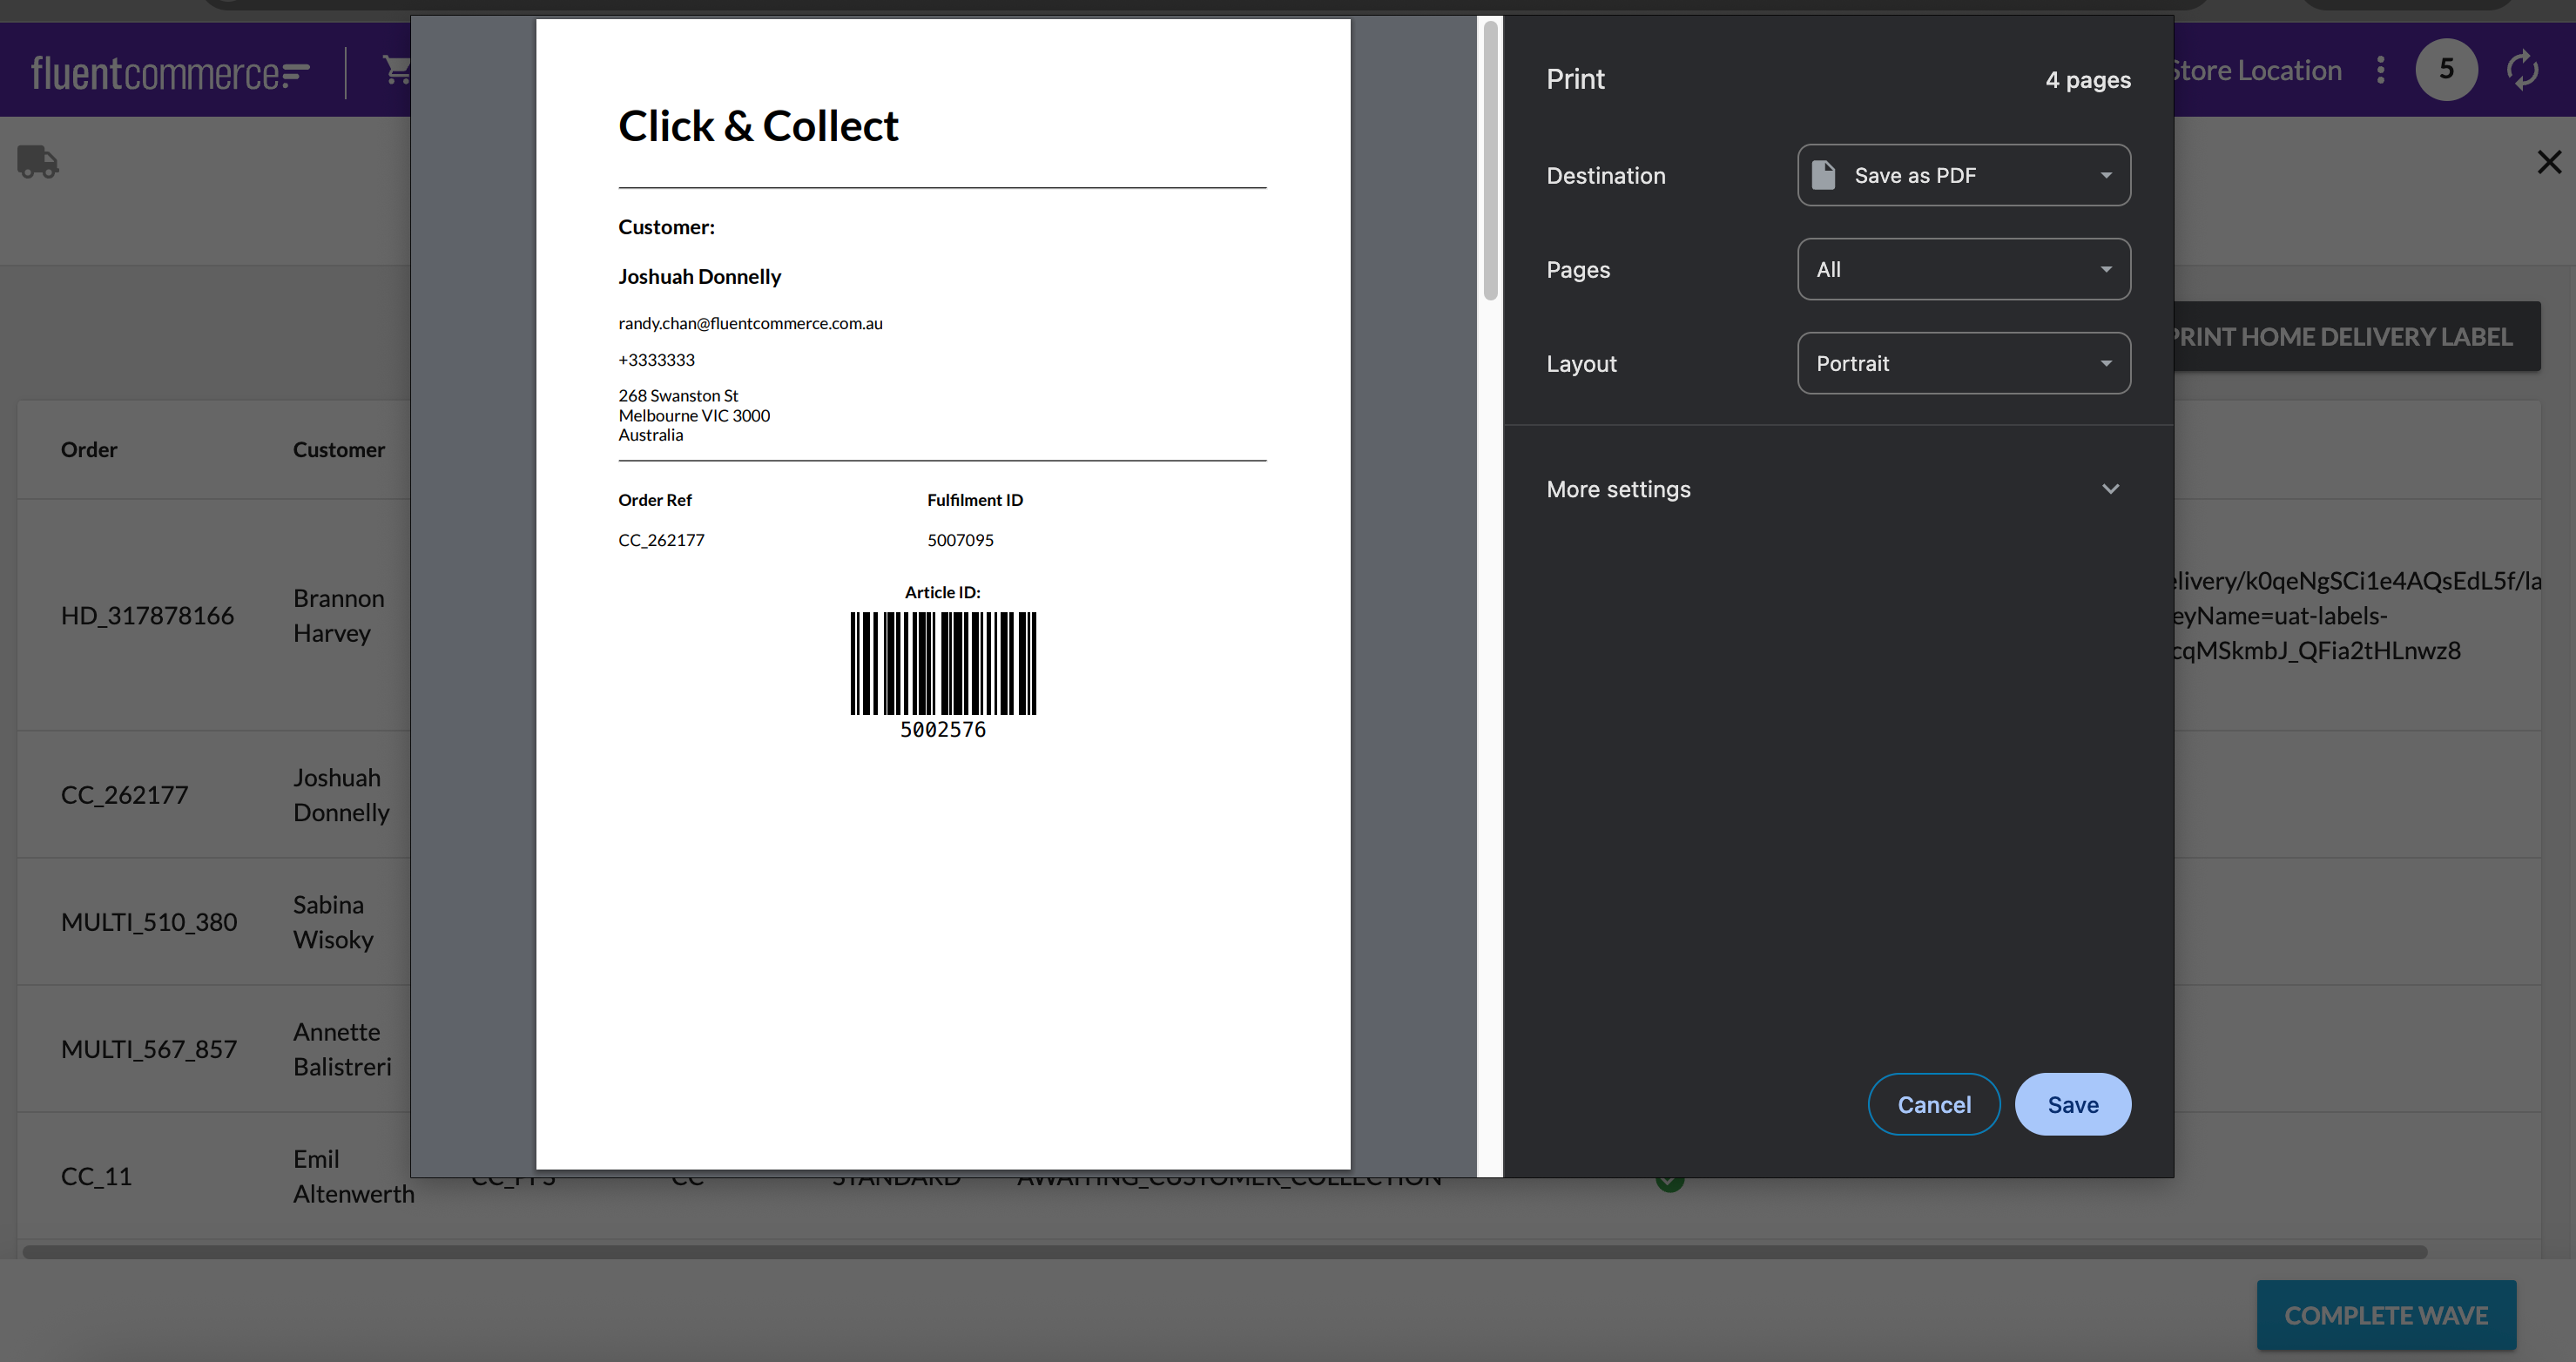Click customer Sabina Wisoky
The image size is (2576, 1362).
pos(333,921)
